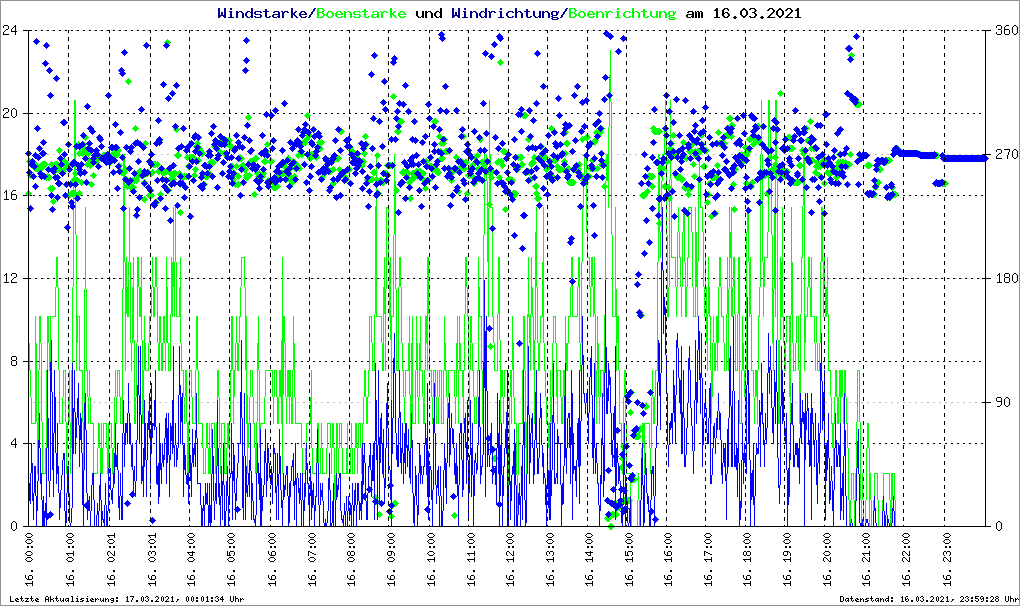Screen dimensions: 1020x606
Task: Click the green "Boenstarke" title word
Action: 361,14
